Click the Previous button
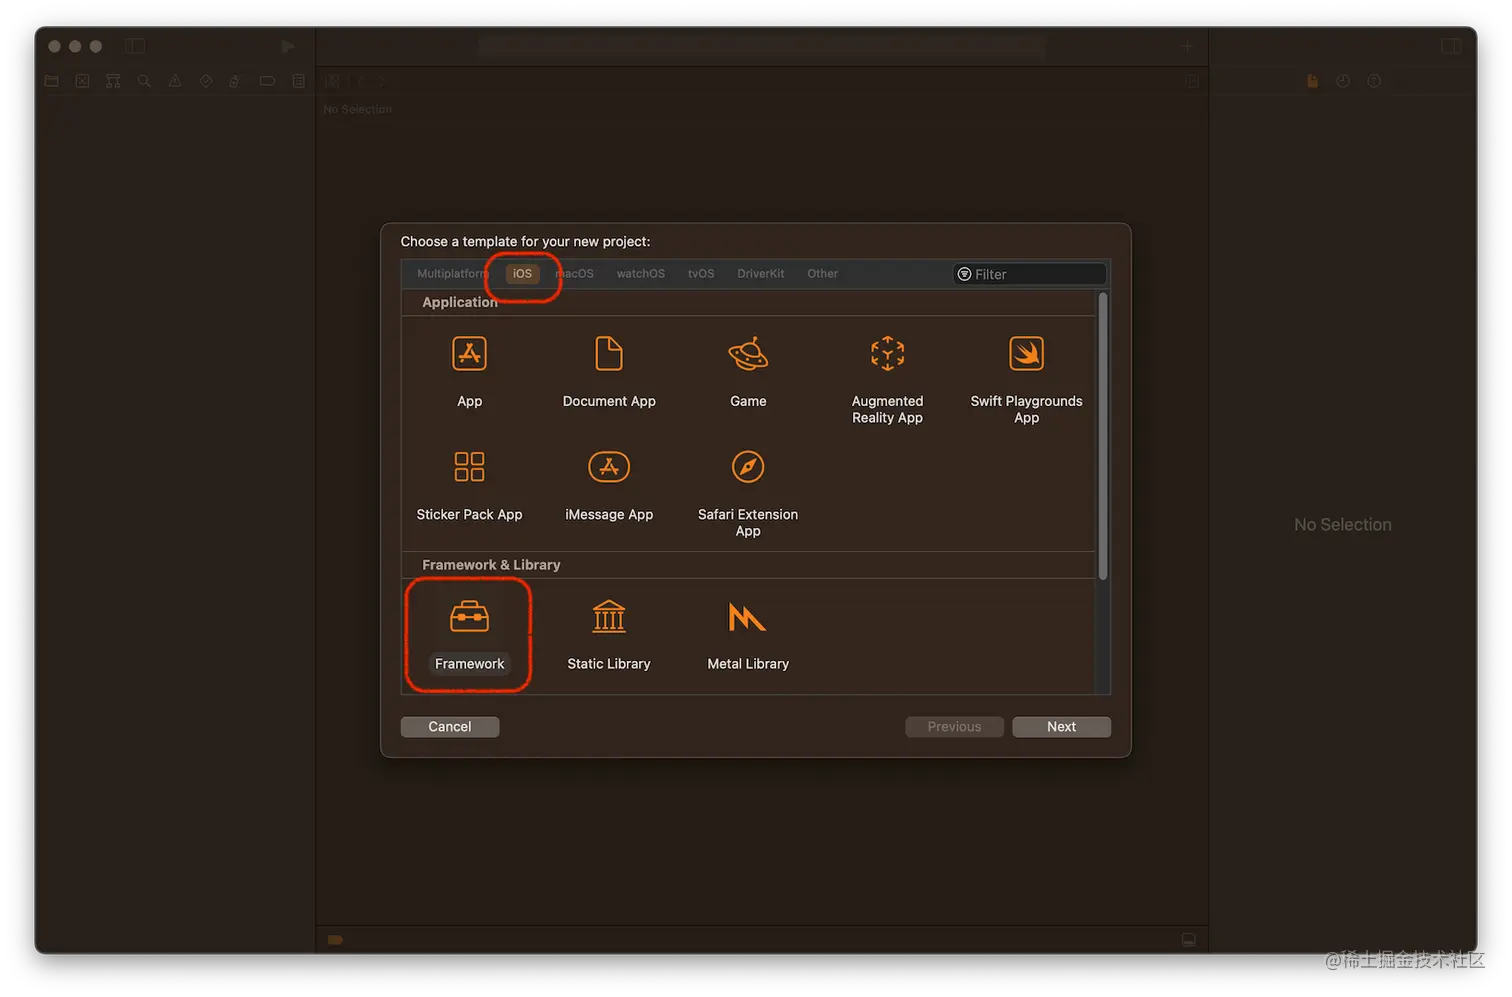The height and width of the screenshot is (997, 1512). coord(954,727)
